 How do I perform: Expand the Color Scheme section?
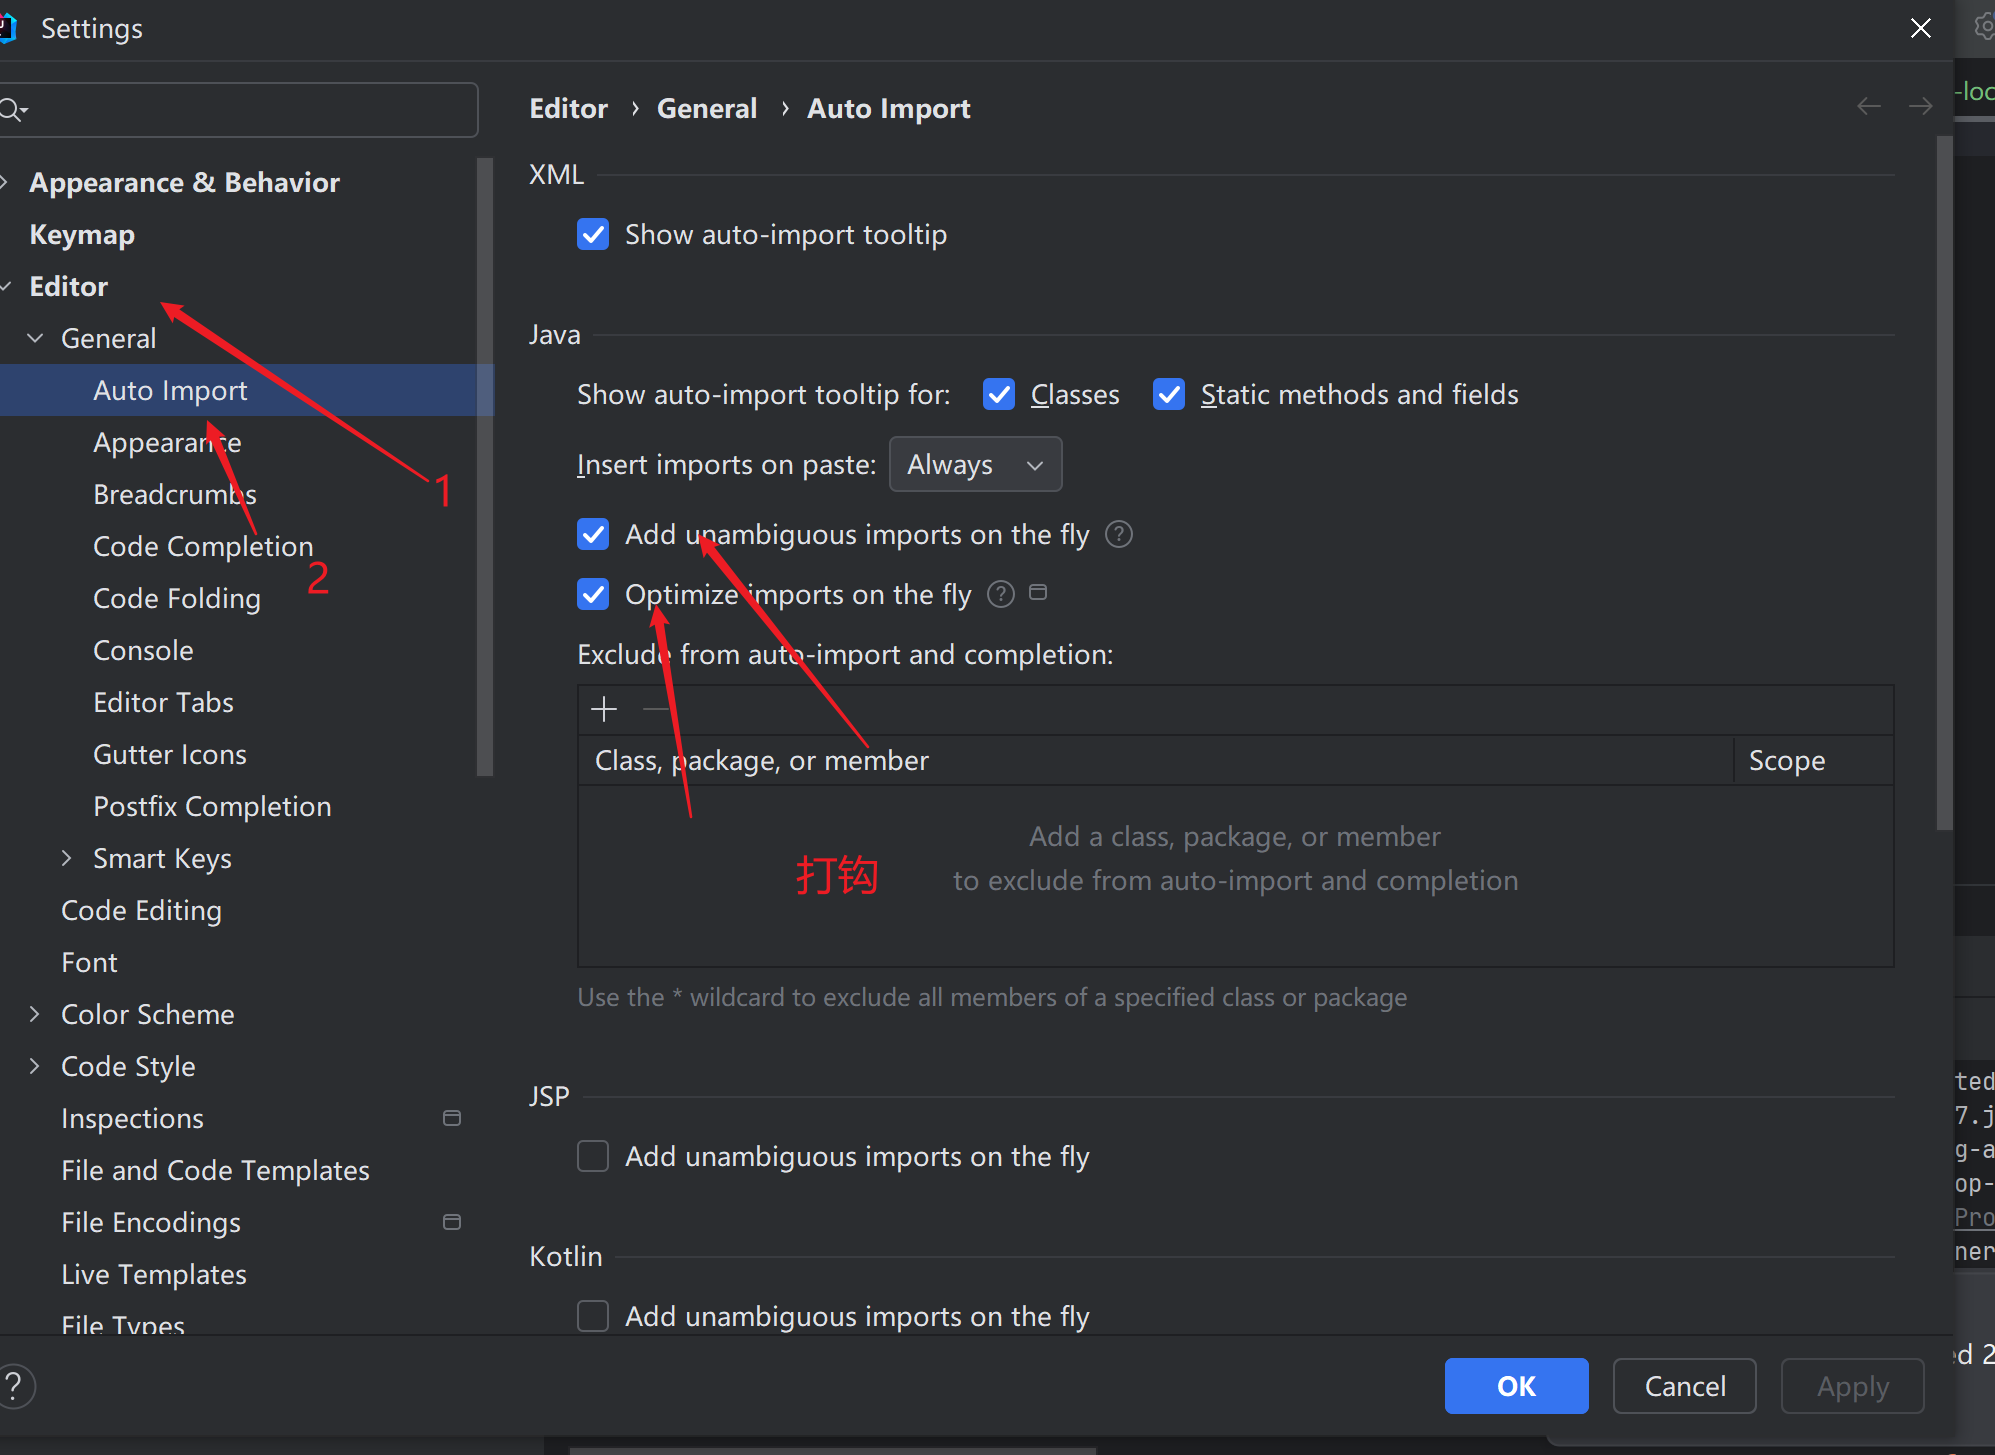click(x=35, y=1014)
